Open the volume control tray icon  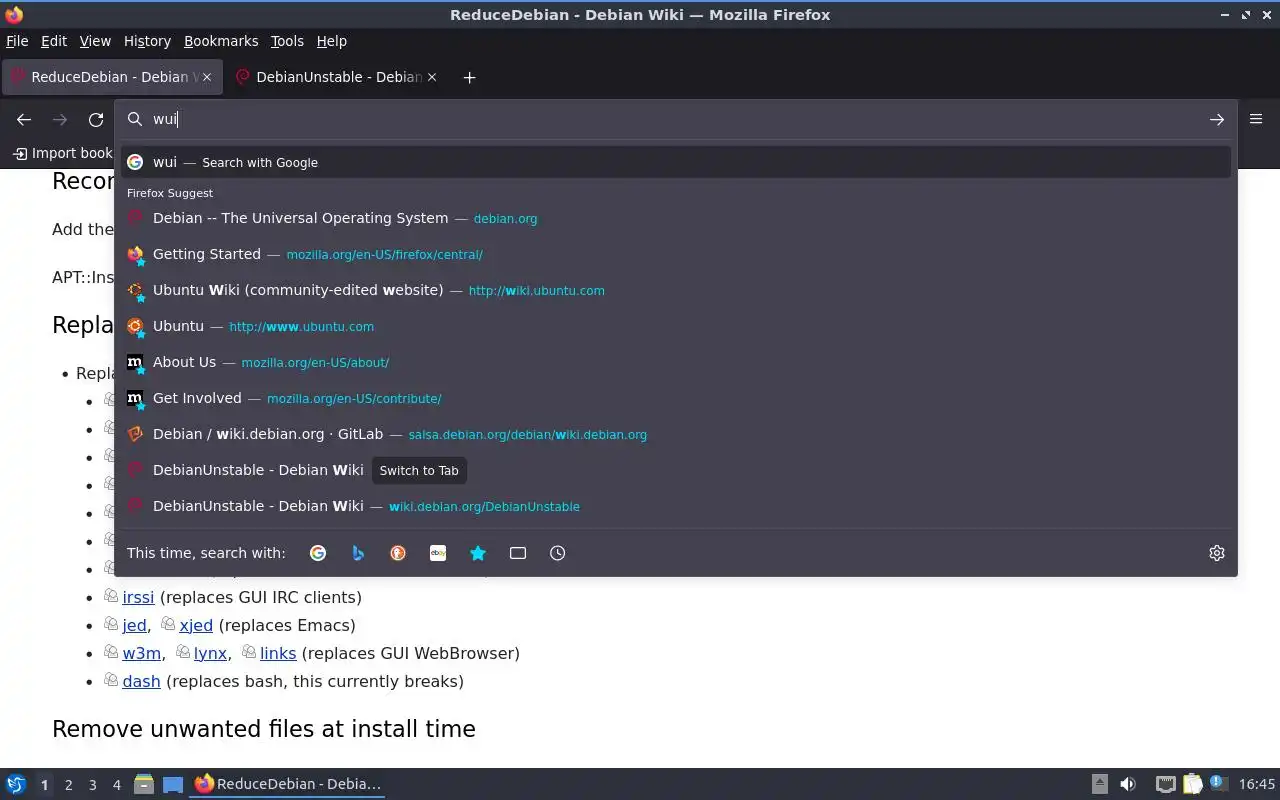click(x=1128, y=784)
